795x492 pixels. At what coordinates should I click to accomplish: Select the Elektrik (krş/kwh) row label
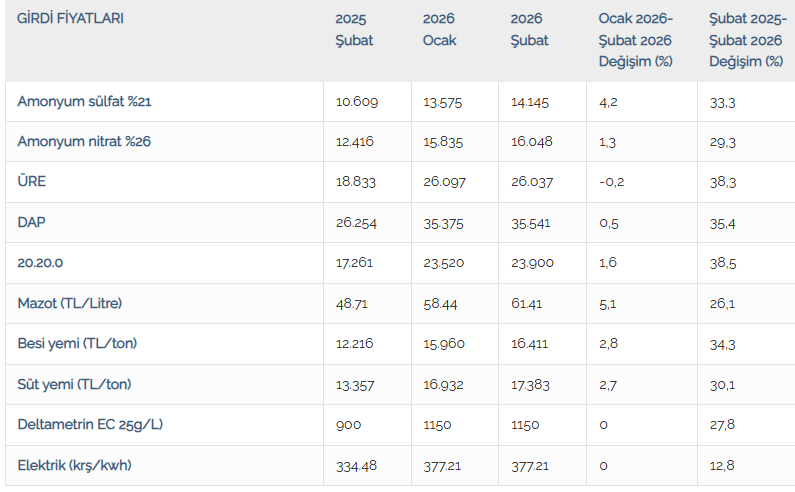click(74, 466)
